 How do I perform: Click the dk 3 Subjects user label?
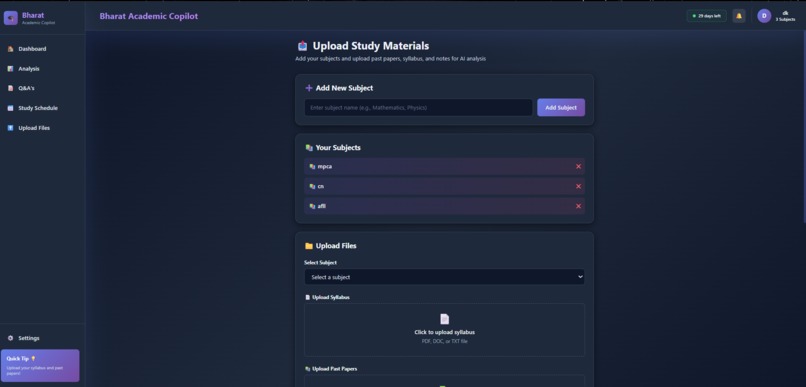(785, 16)
